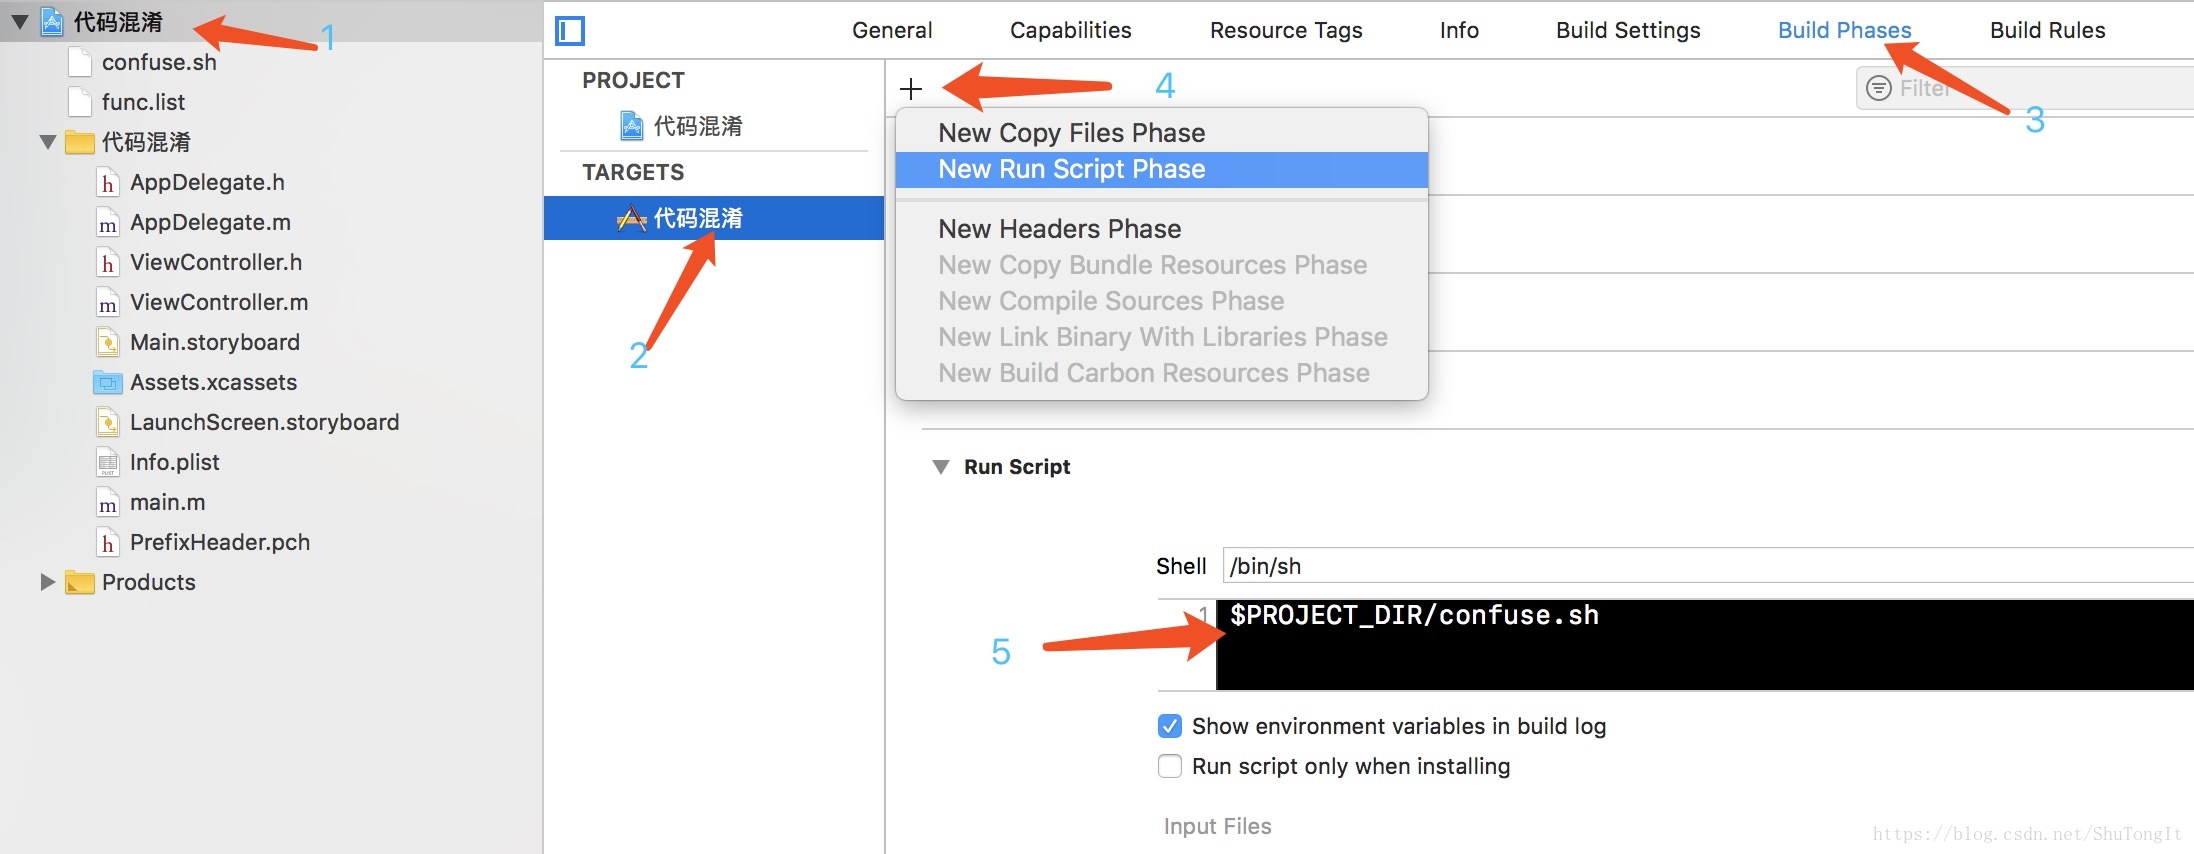Screen dimensions: 2194x854
Task: Toggle the project and targets list sidebar icon
Action: [570, 31]
